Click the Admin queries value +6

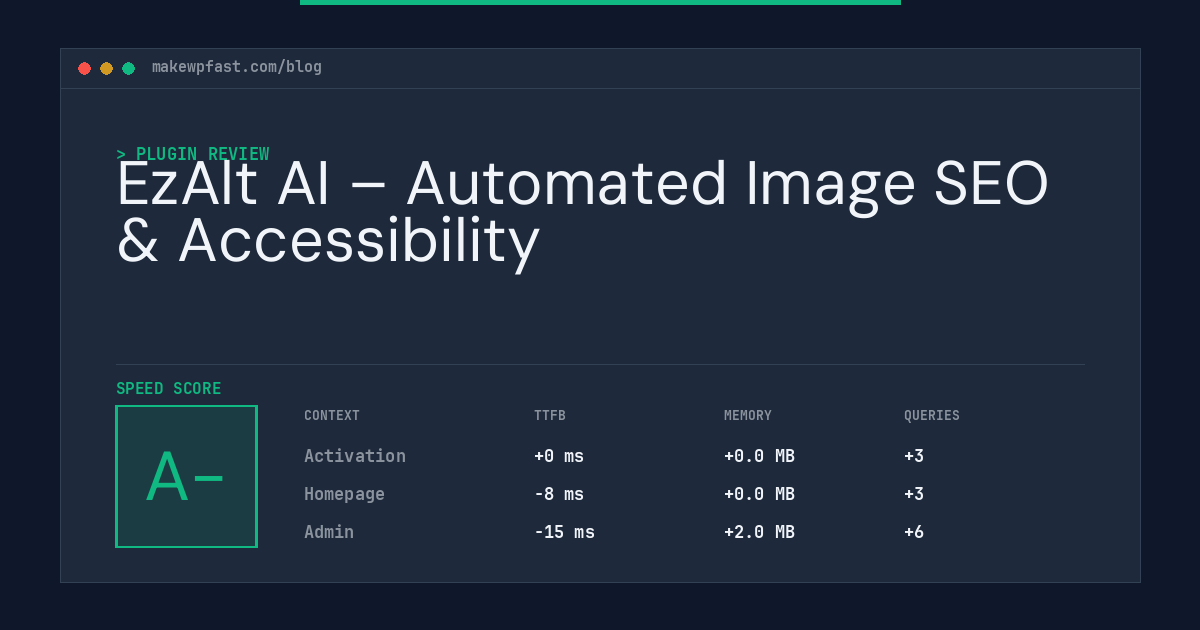pos(914,532)
